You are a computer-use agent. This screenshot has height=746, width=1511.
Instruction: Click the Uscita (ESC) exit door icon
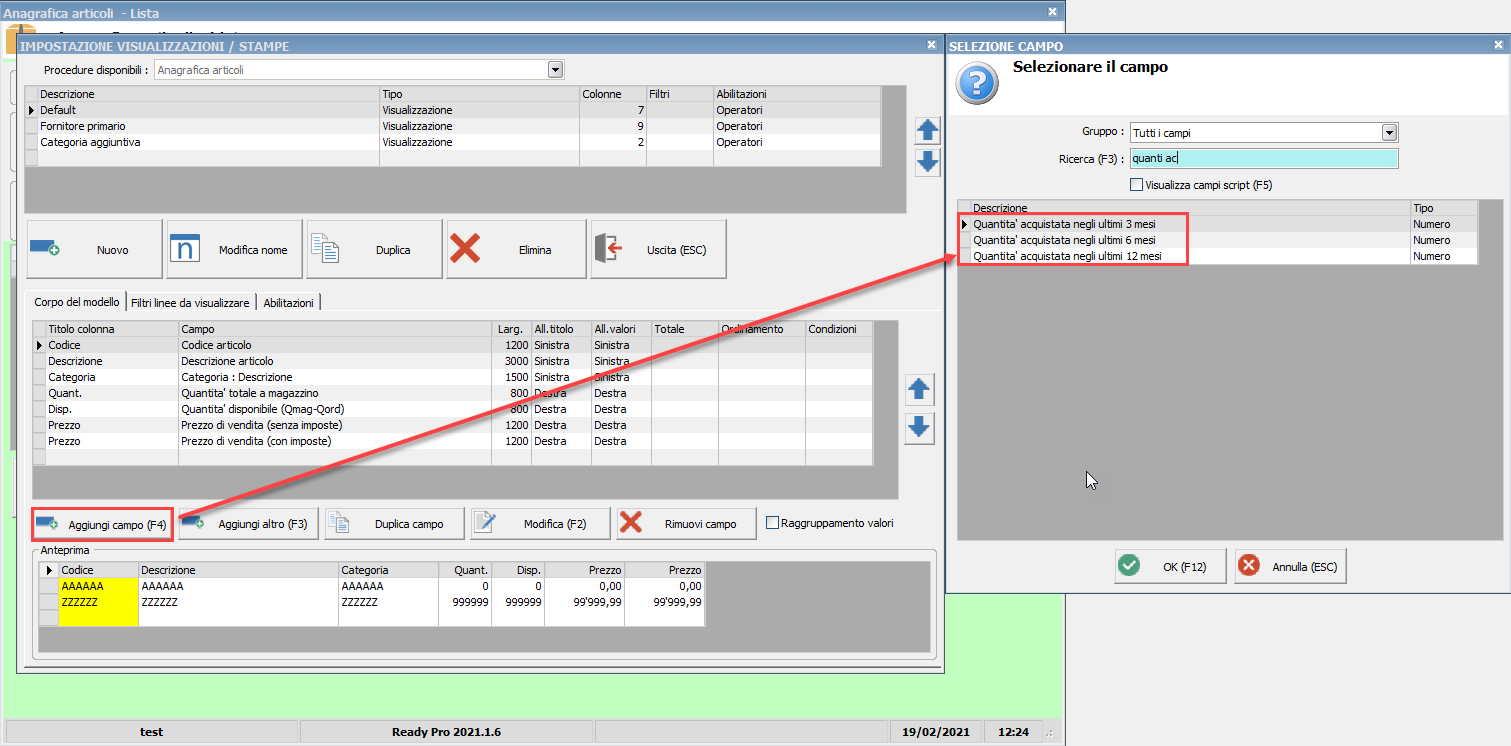pyautogui.click(x=610, y=249)
